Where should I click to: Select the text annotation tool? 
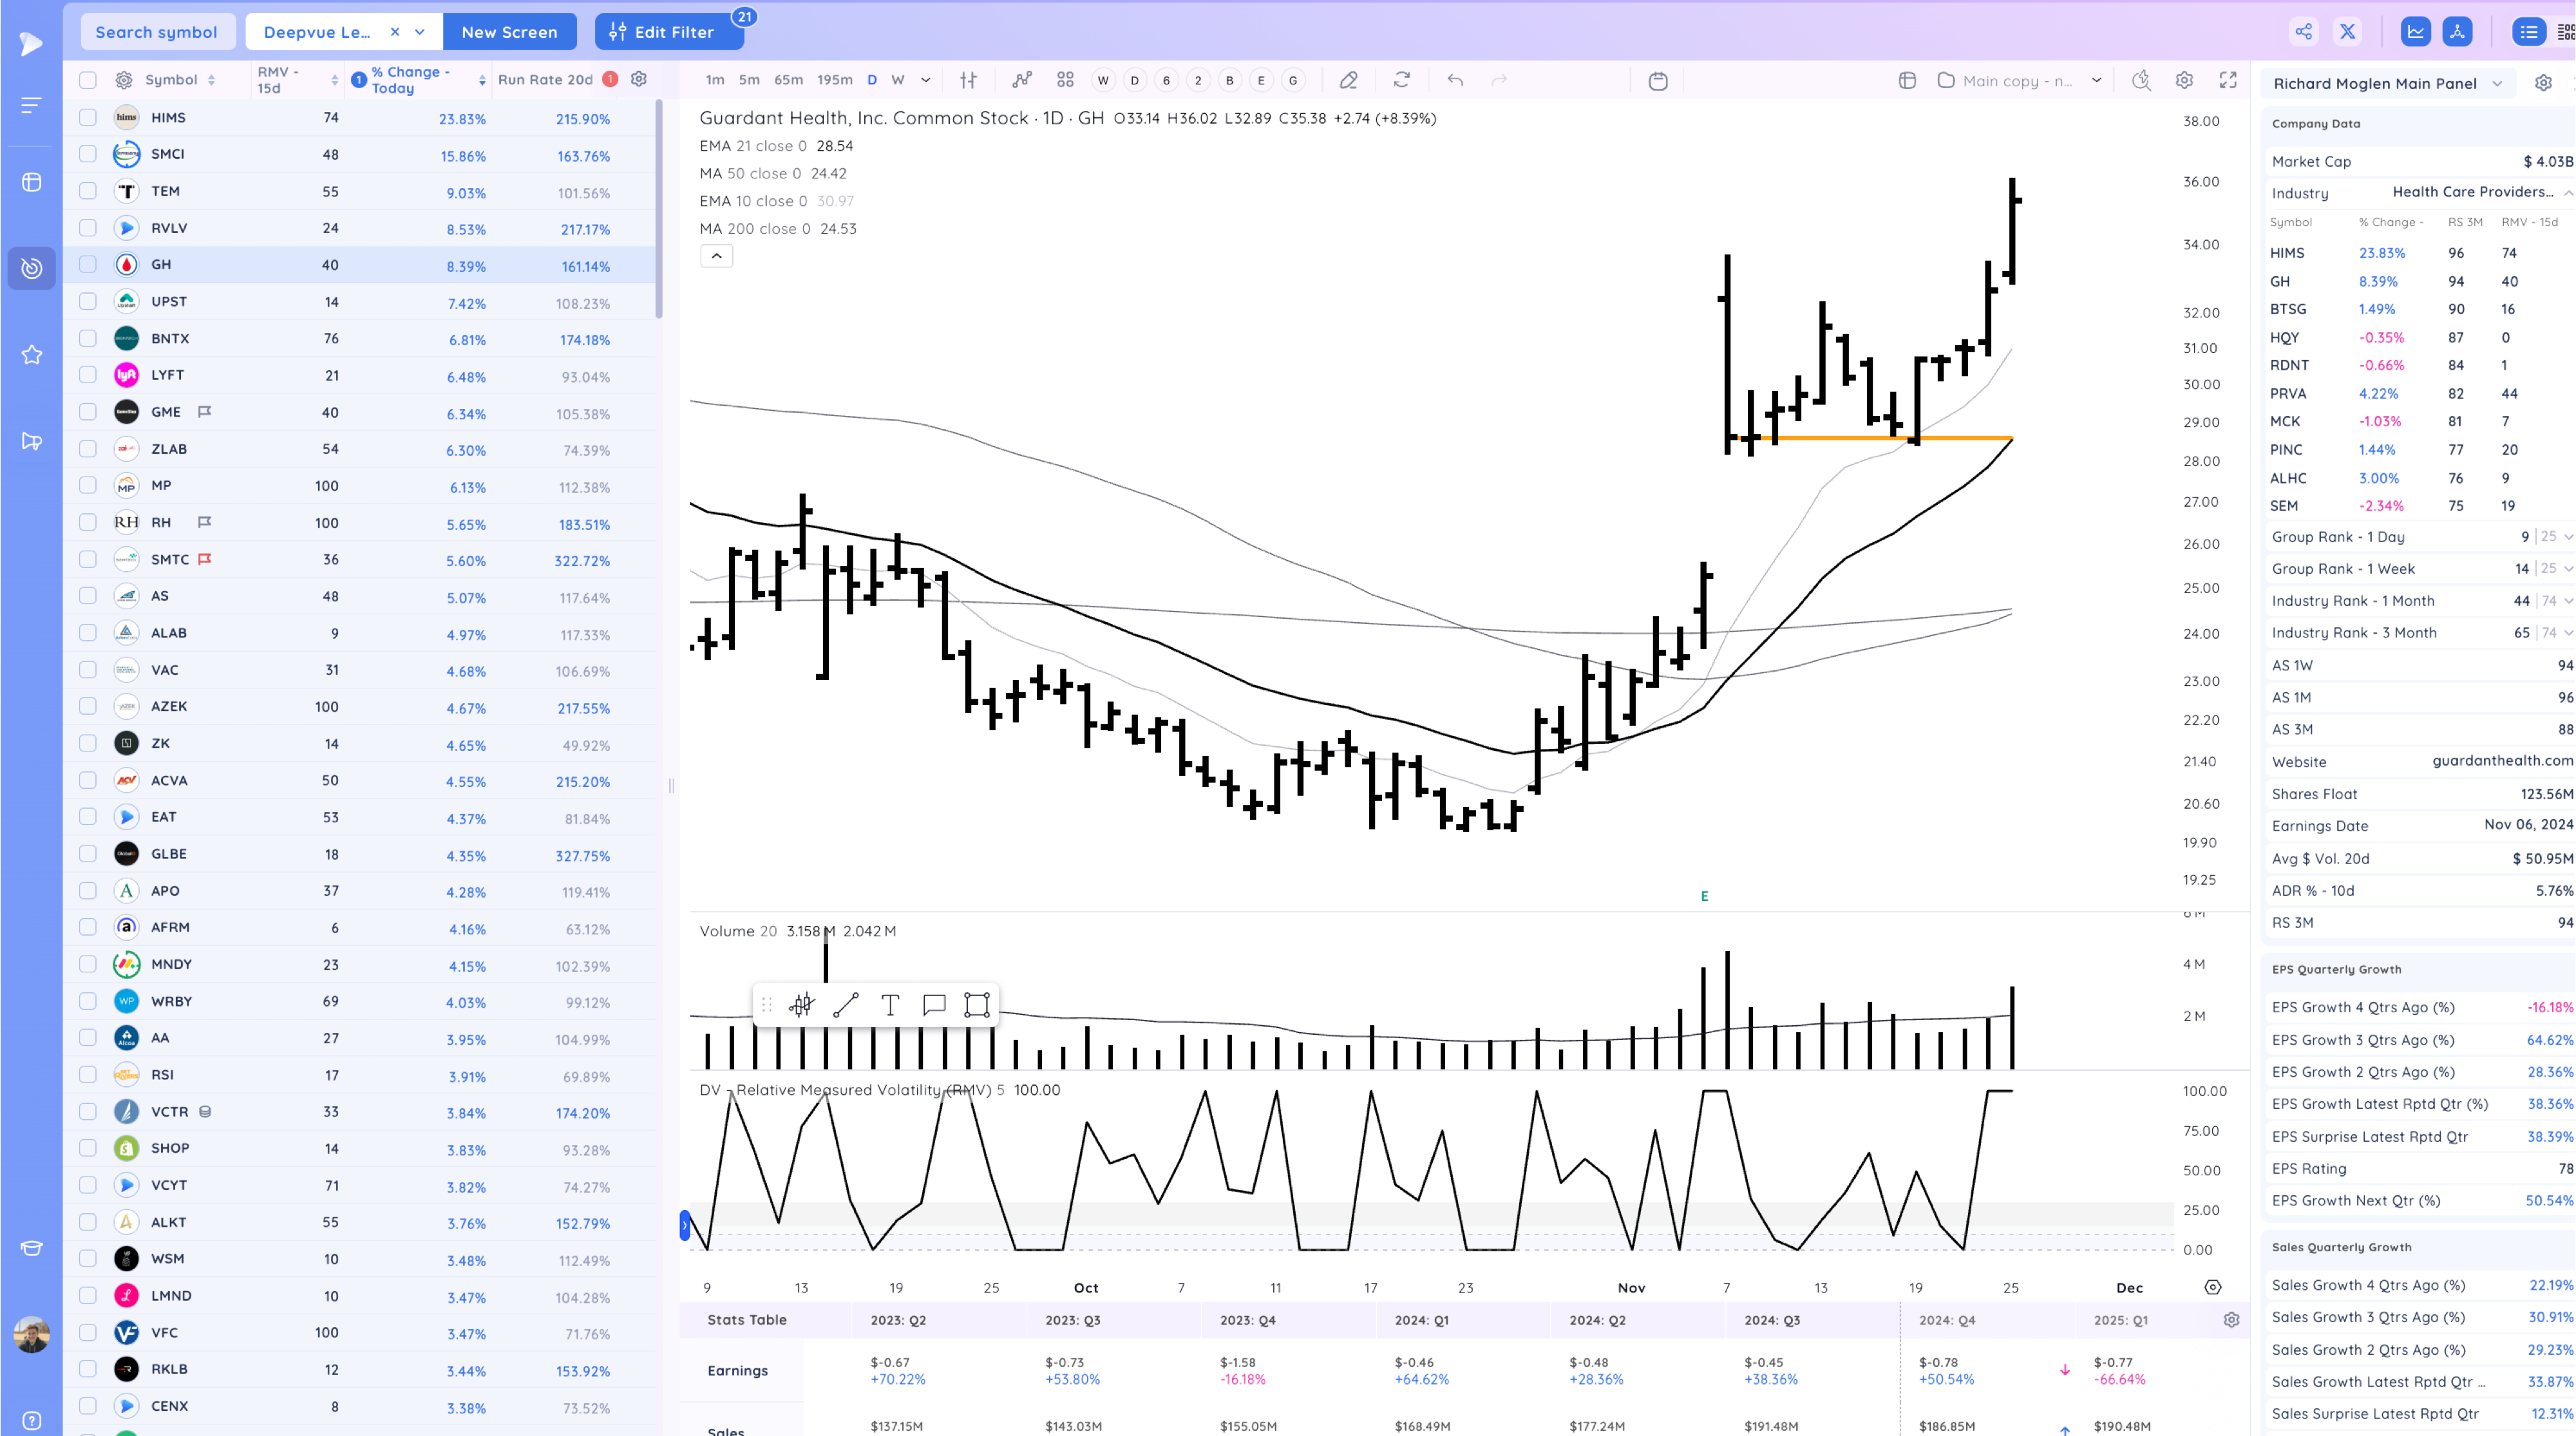890,1005
